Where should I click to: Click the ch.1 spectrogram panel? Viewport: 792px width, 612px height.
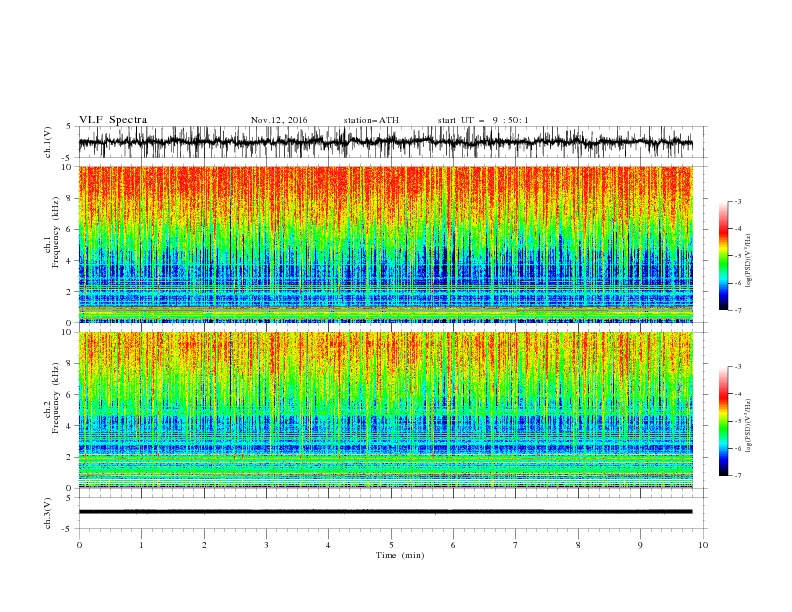click(x=385, y=244)
